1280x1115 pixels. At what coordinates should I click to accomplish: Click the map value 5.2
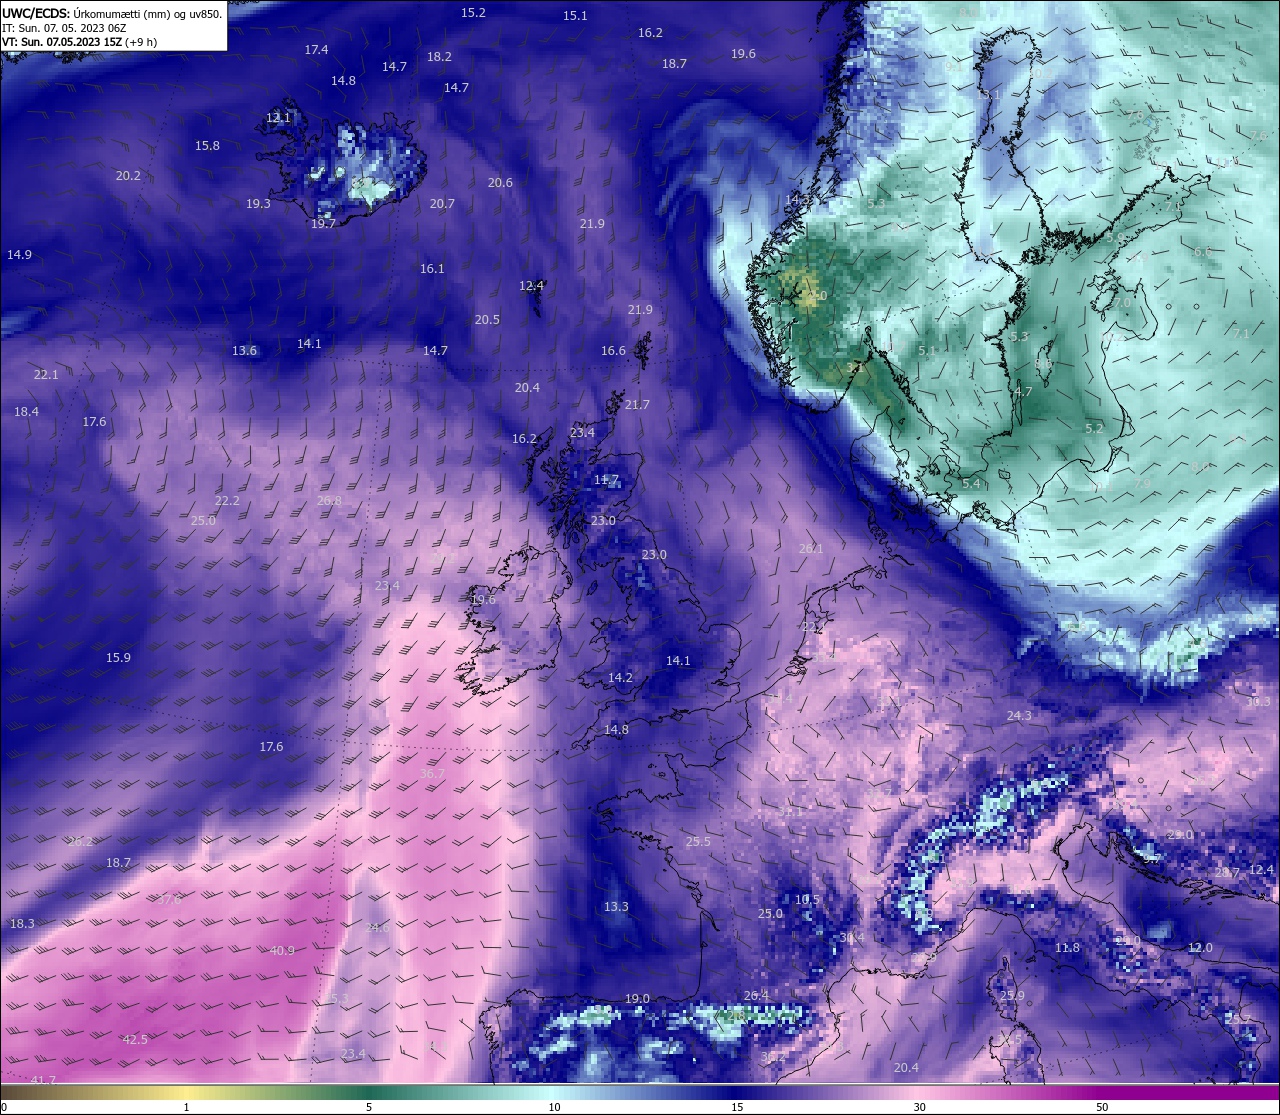[x=1094, y=429]
